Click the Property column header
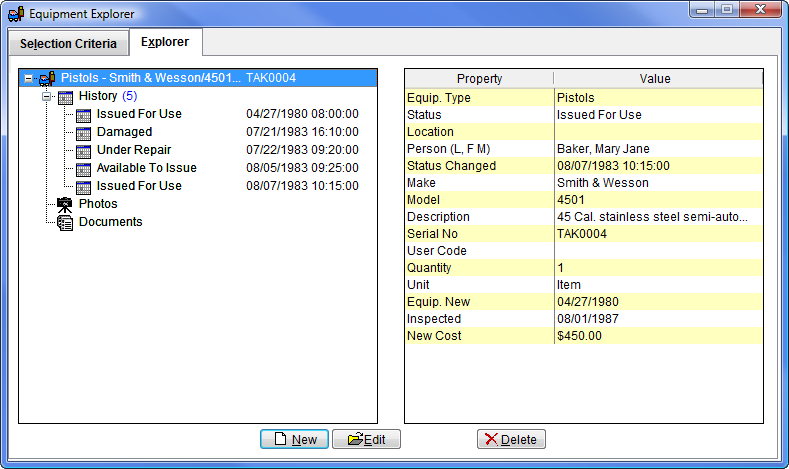This screenshot has width=789, height=469. pyautogui.click(x=479, y=79)
